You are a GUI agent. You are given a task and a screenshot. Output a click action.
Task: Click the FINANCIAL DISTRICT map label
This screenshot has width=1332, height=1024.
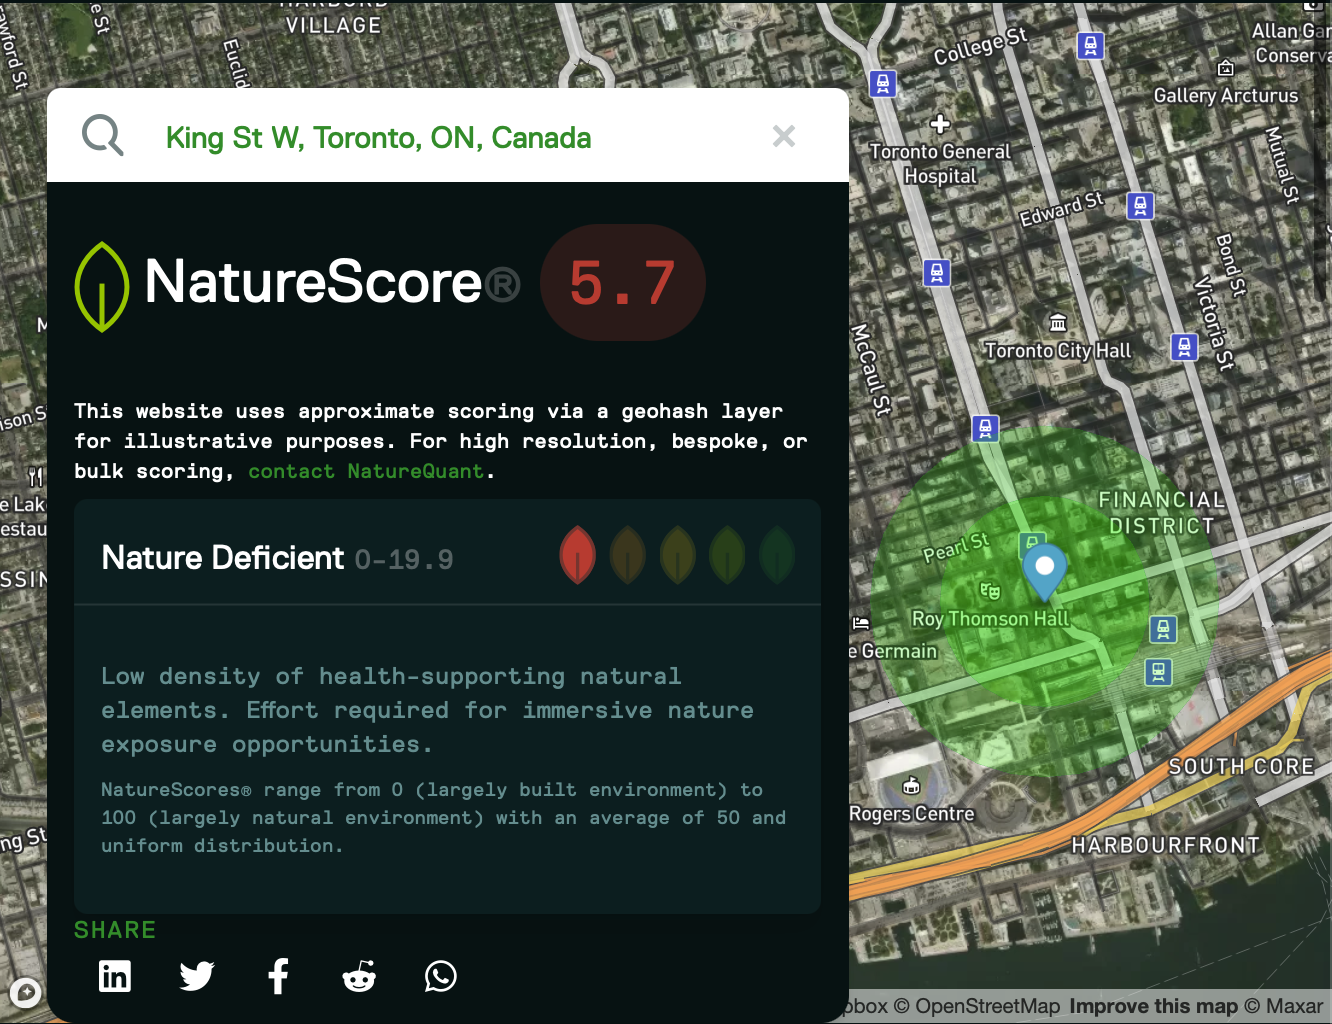[1162, 513]
